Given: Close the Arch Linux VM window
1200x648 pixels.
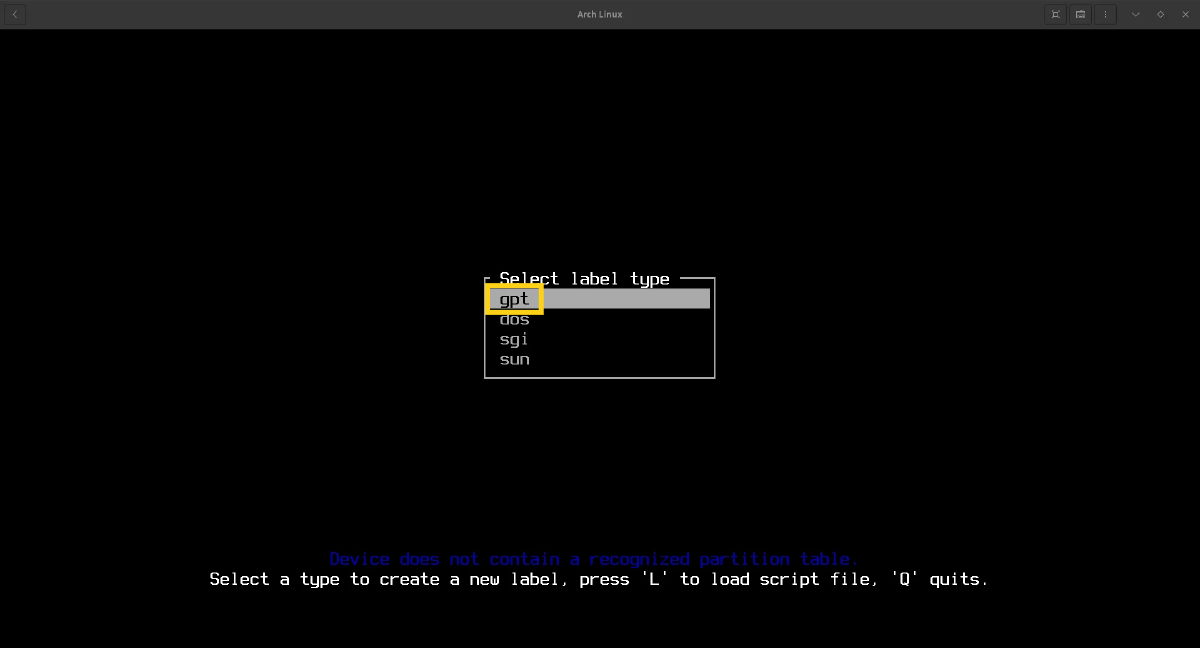Looking at the screenshot, I should [1185, 14].
